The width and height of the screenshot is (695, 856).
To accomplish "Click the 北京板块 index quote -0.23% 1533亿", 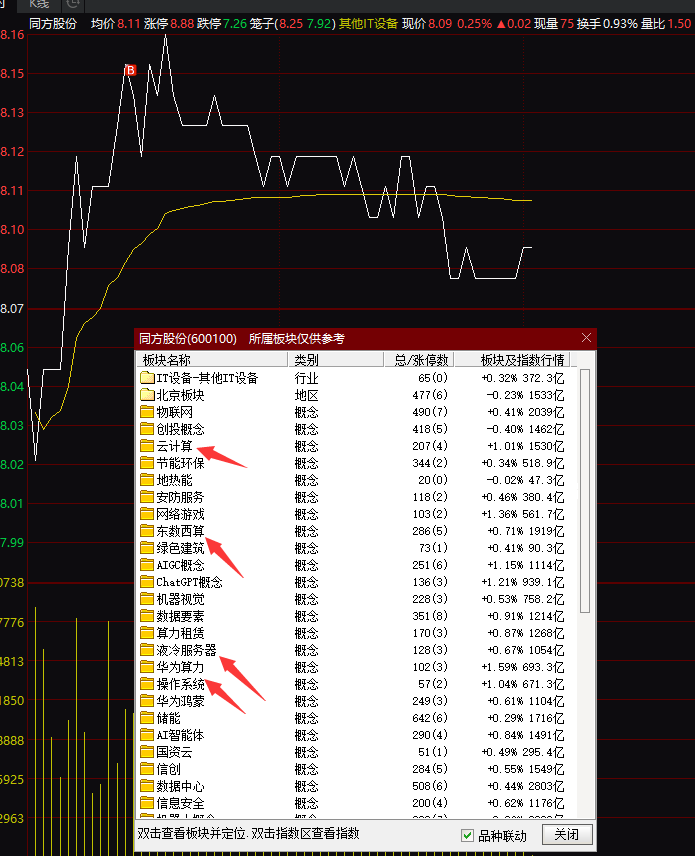I will [525, 395].
